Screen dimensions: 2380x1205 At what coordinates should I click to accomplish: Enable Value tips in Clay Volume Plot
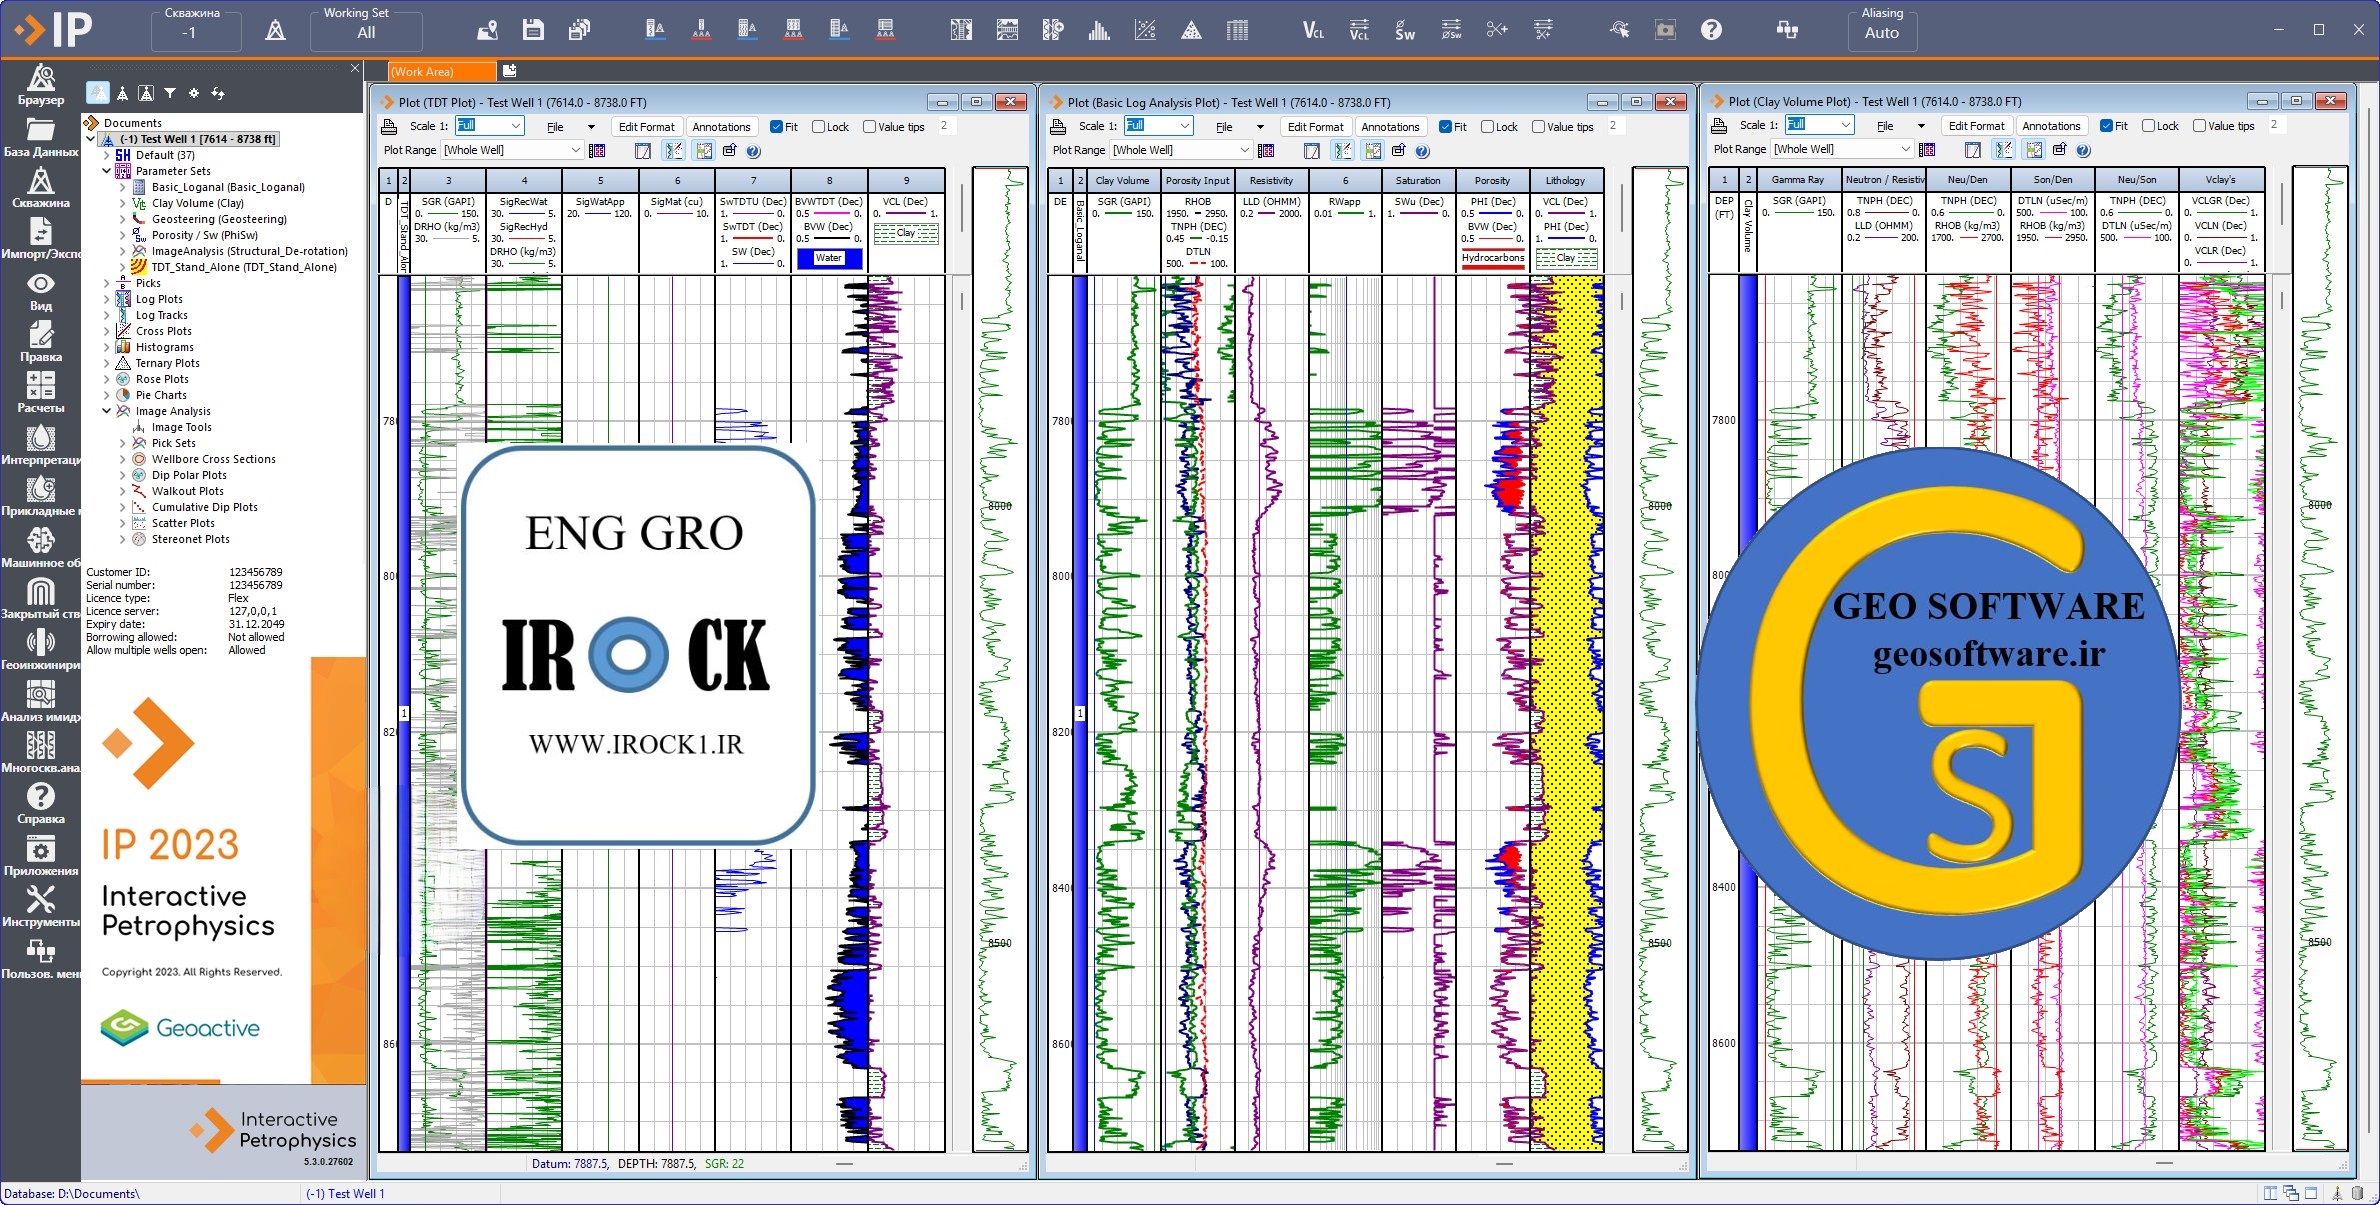2199,126
